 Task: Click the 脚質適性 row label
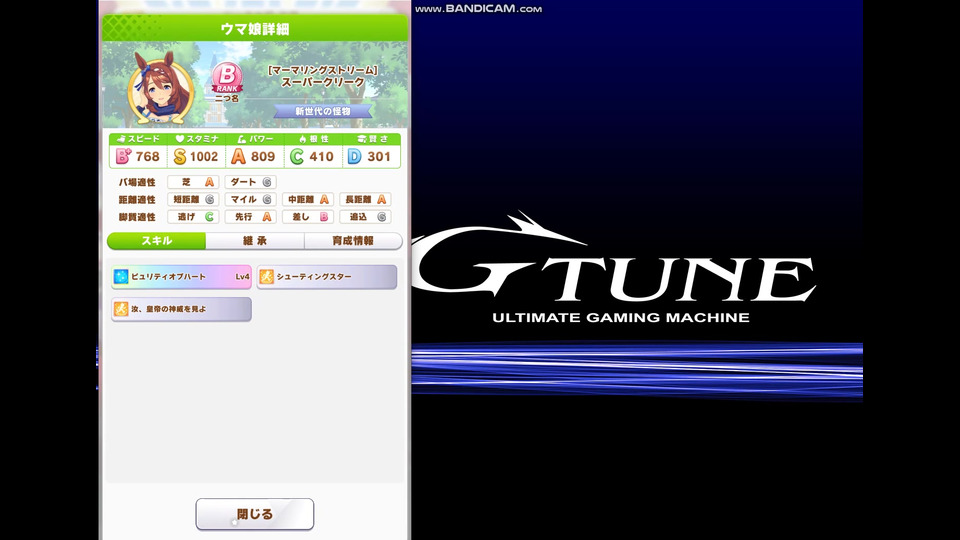pyautogui.click(x=137, y=217)
